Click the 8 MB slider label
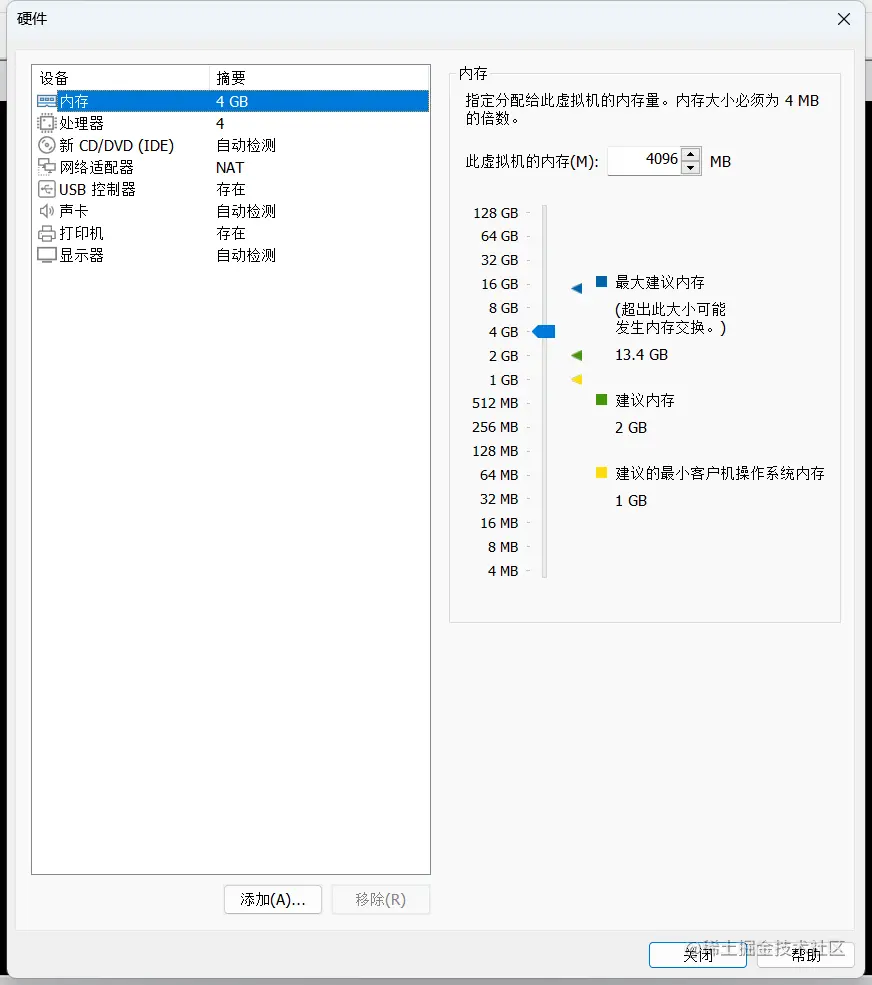This screenshot has width=872, height=985. (x=503, y=547)
